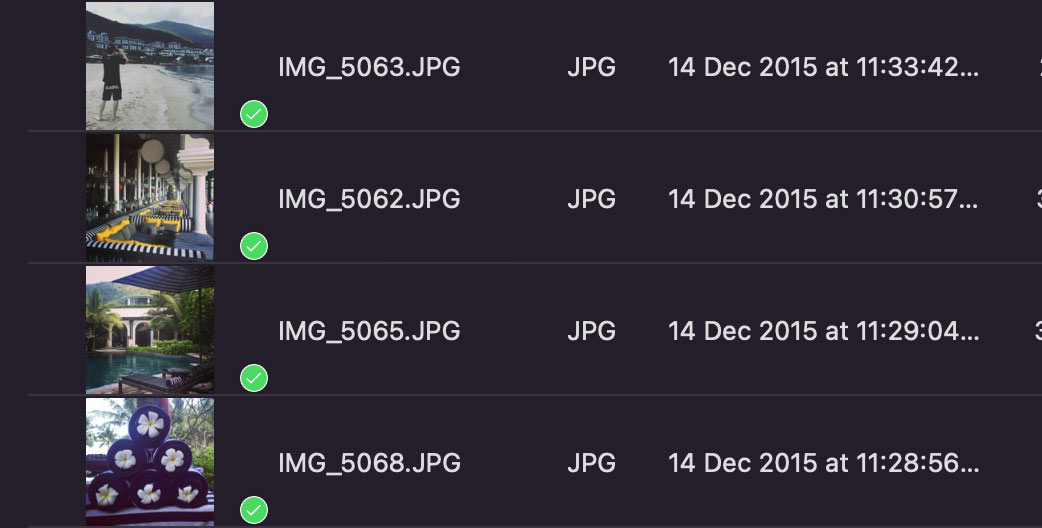Click the file name IMG_5062.JPG
Screen dimensions: 1042x528
(x=369, y=199)
